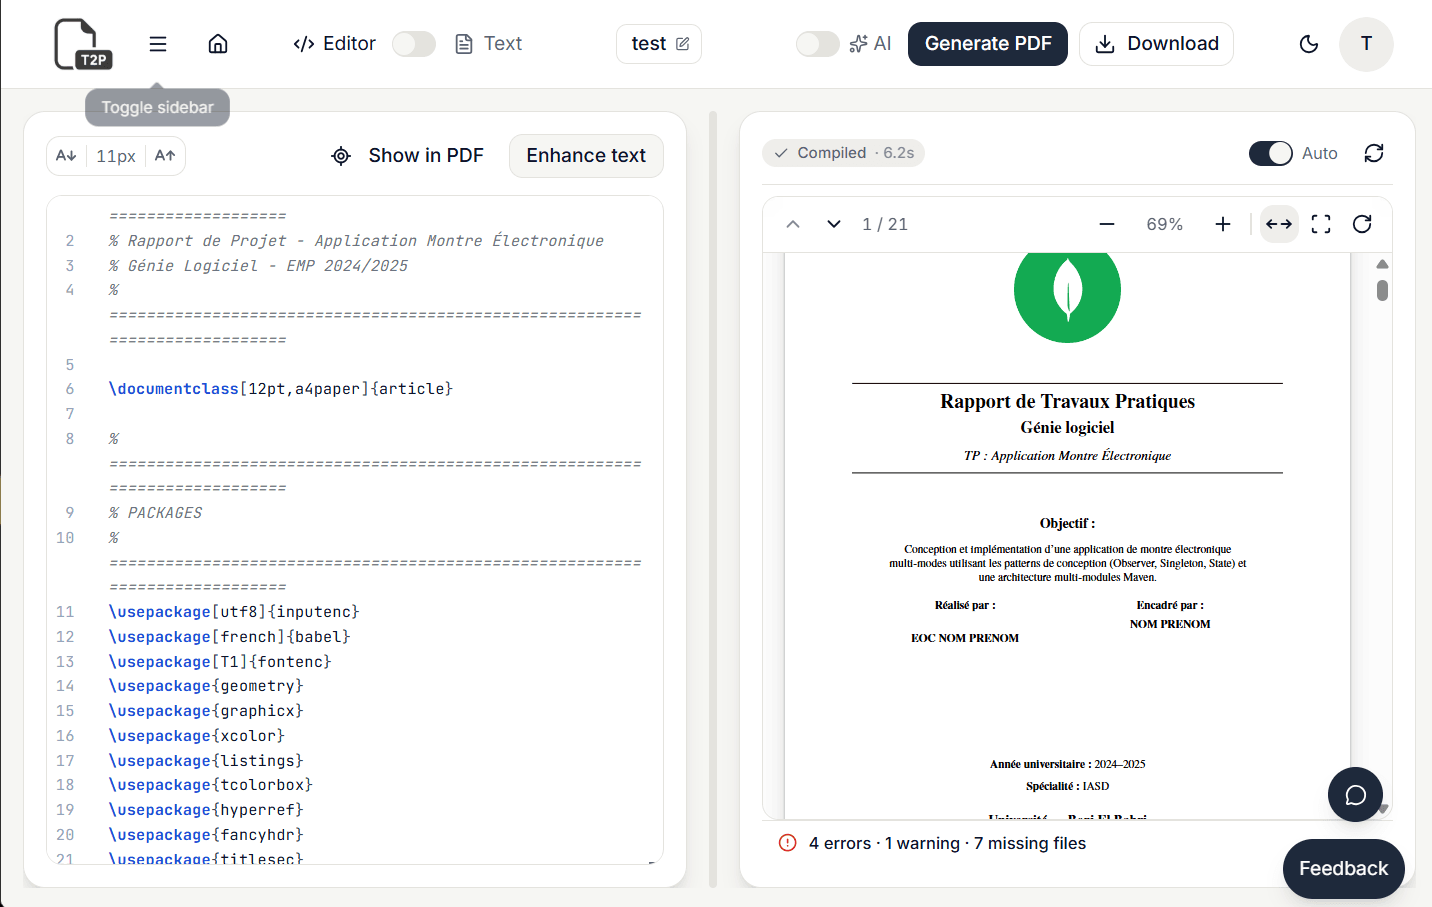Recompile with the refresh icon beside Auto
This screenshot has width=1432, height=907.
(1374, 153)
